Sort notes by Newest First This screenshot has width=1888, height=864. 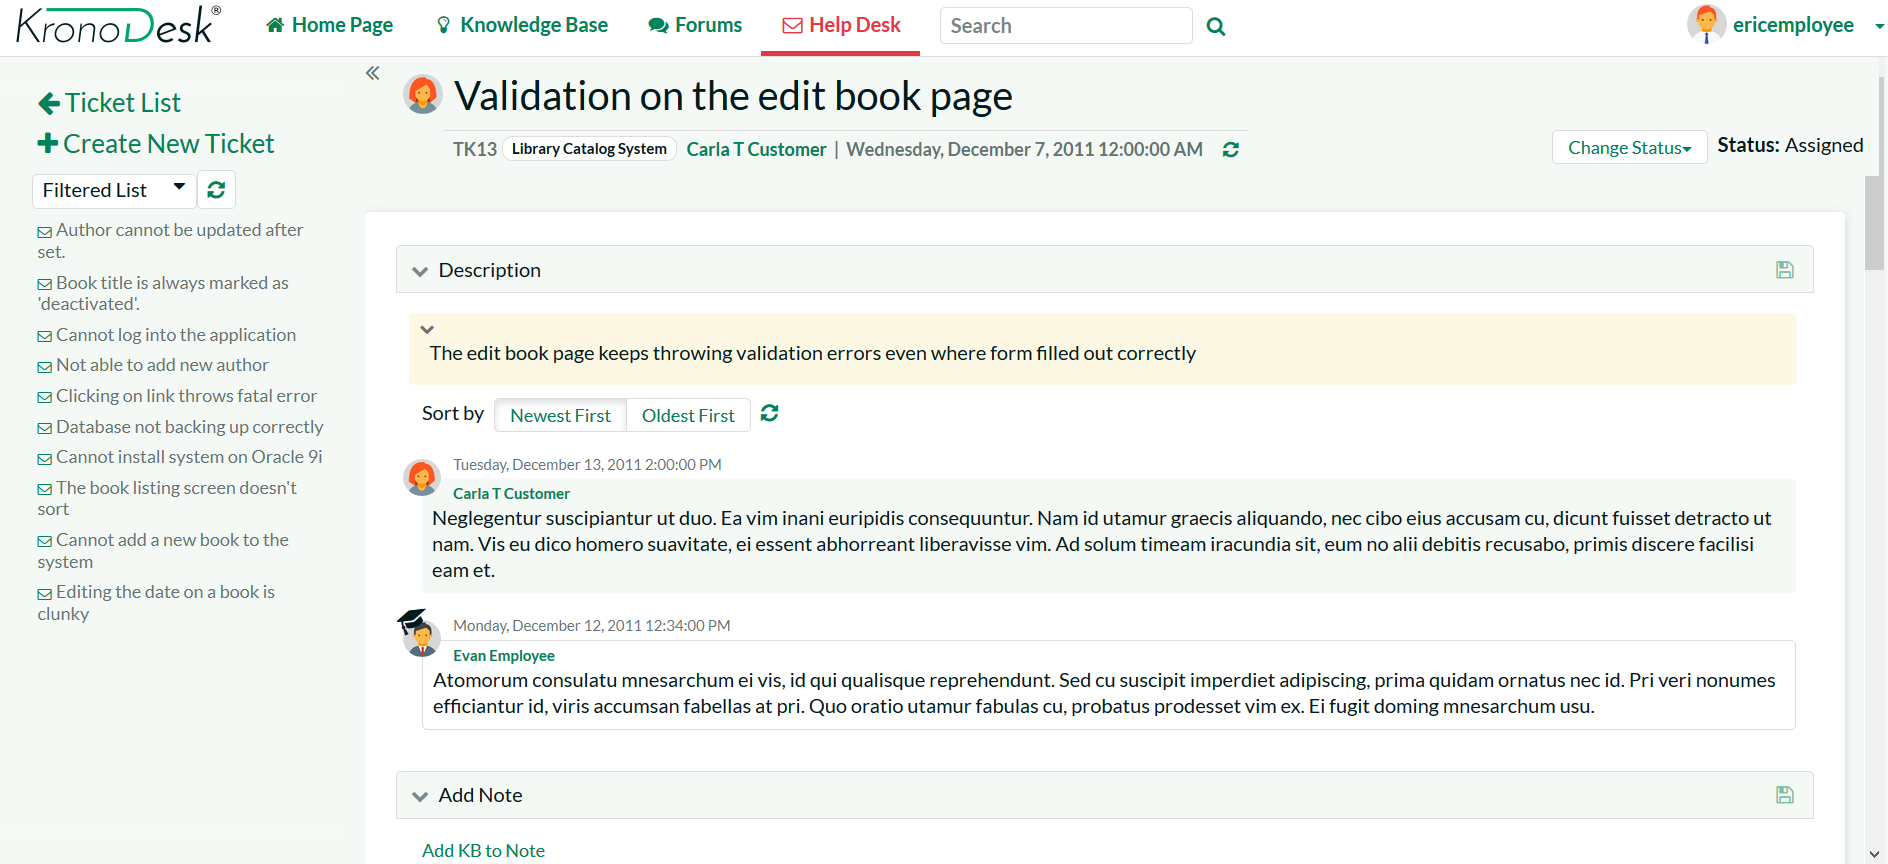point(560,415)
